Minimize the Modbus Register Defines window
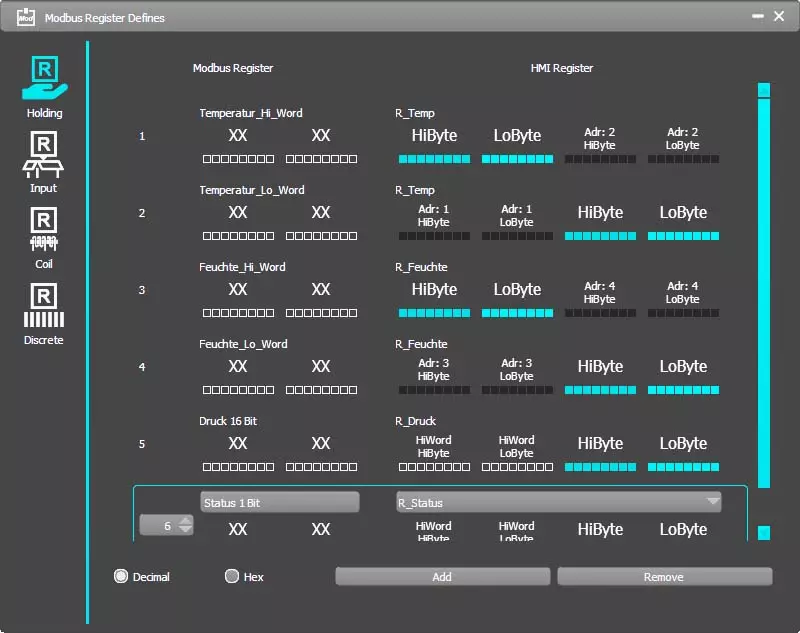 tap(758, 17)
